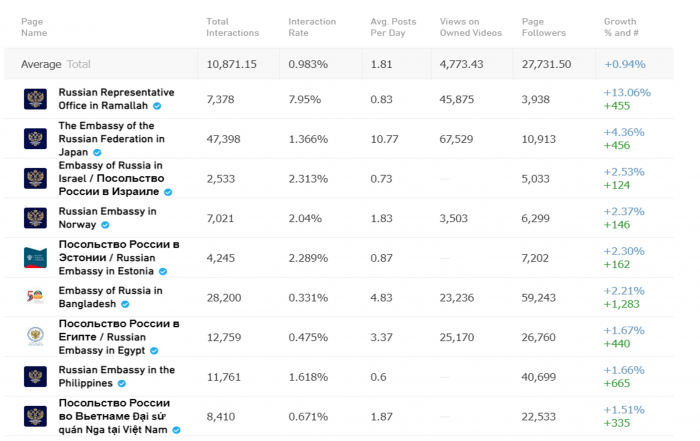Select the Embassy in Bangladesh profile icon
The image size is (700, 441).
[x=35, y=297]
